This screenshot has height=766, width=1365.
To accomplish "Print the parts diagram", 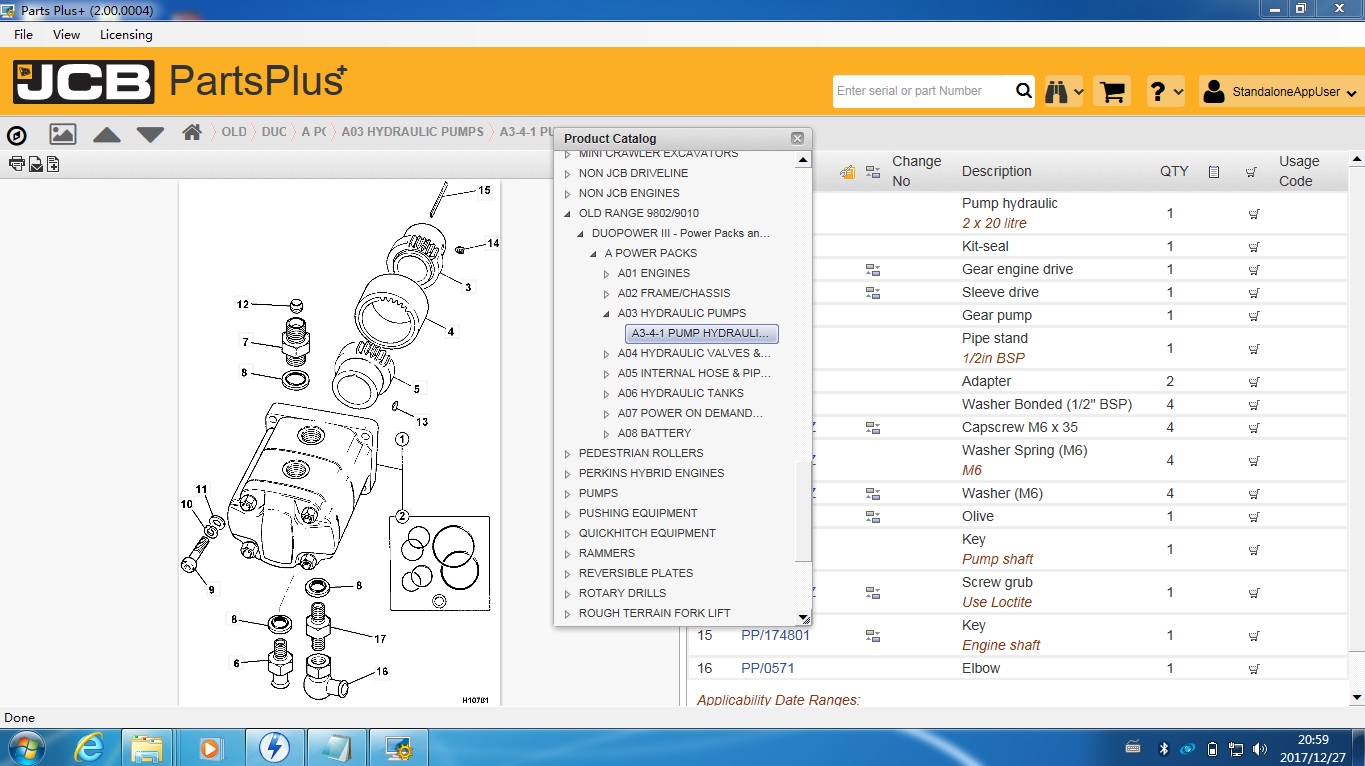I will 16,164.
